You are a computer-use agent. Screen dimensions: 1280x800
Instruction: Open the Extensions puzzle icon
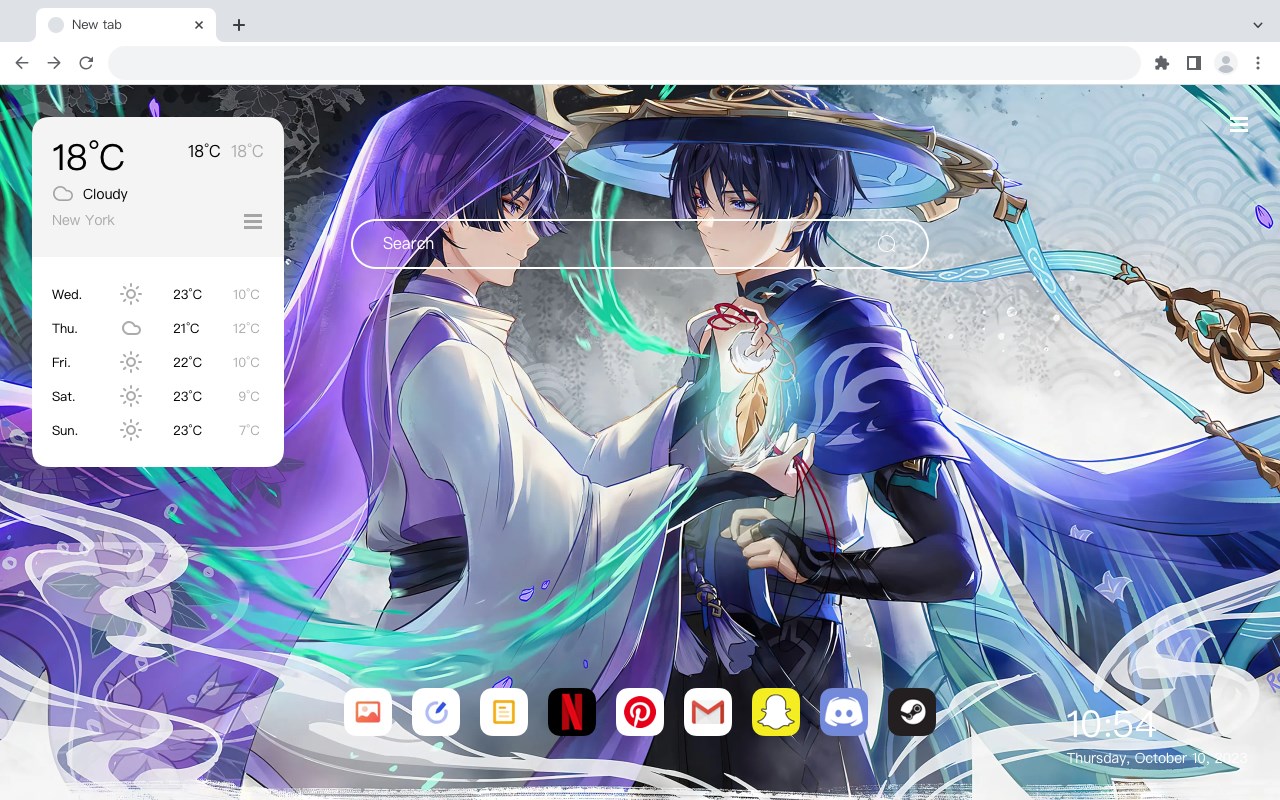(1162, 63)
